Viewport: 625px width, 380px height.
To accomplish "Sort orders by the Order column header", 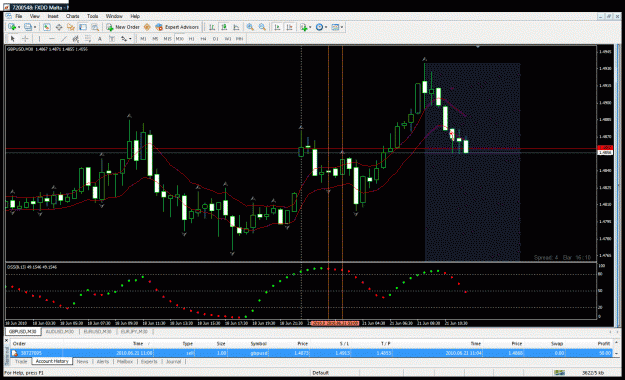I will tap(19, 343).
